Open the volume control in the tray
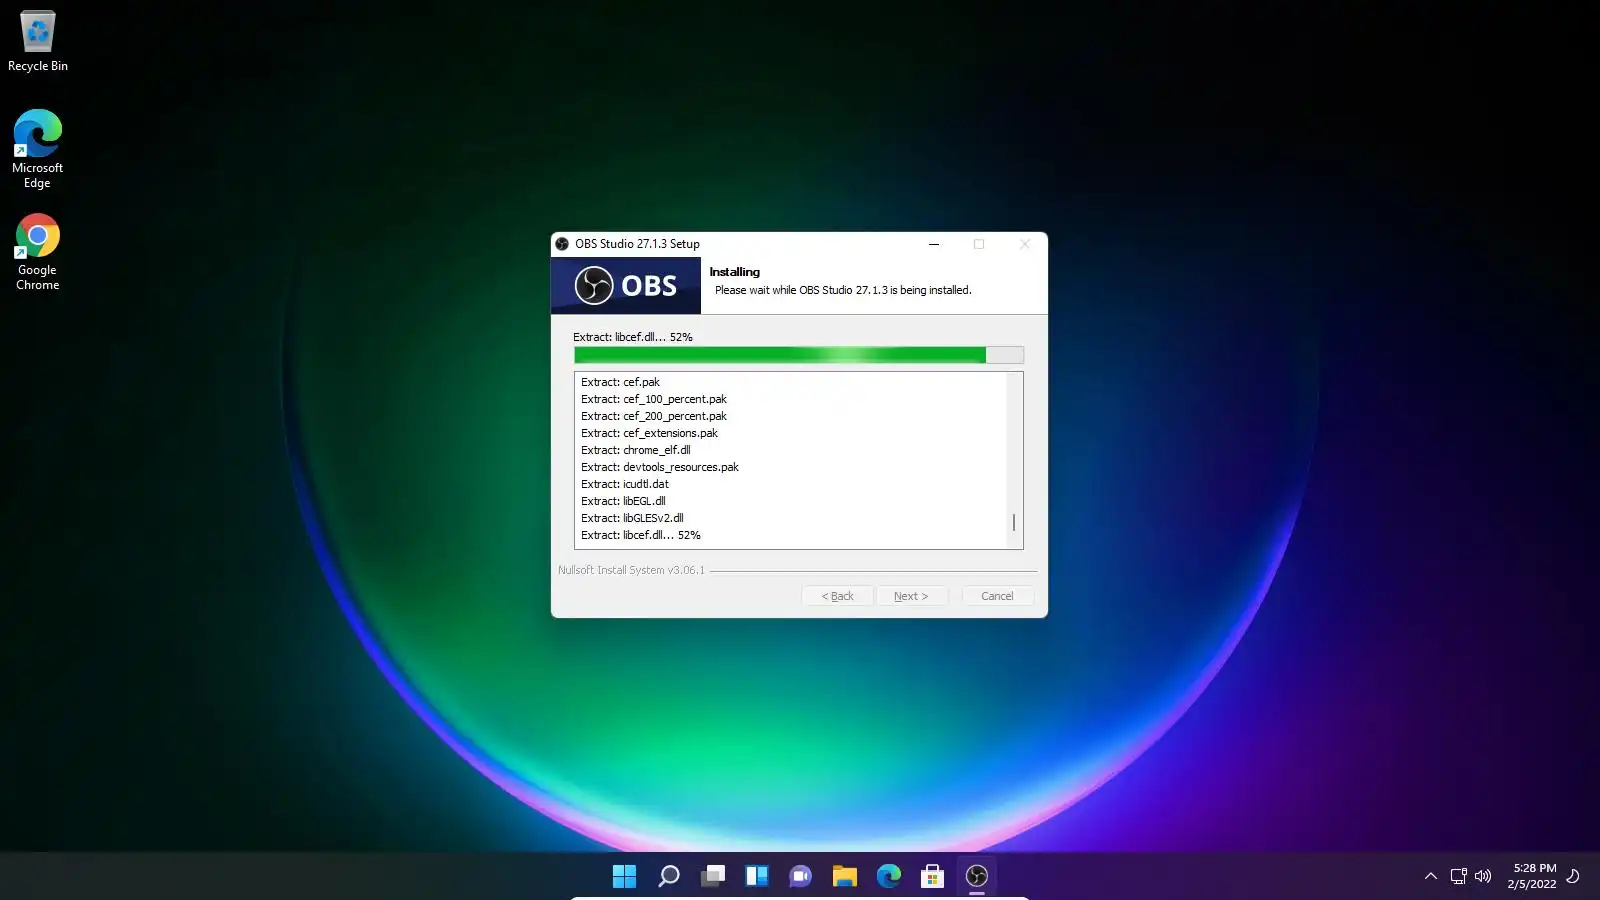Screen dimensions: 1600x900 1483,876
